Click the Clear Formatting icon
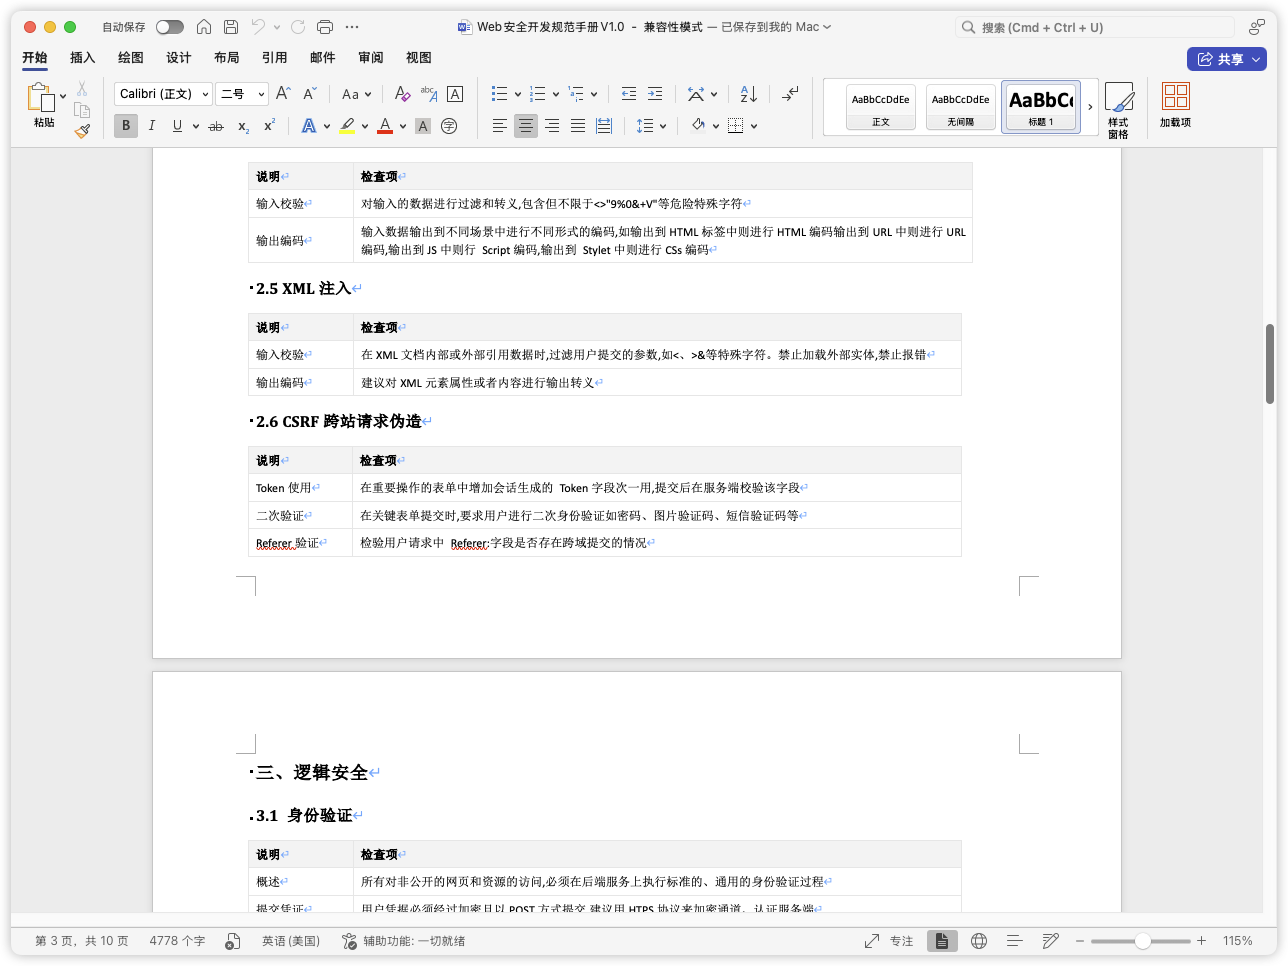Viewport: 1288px width, 966px height. [402, 94]
